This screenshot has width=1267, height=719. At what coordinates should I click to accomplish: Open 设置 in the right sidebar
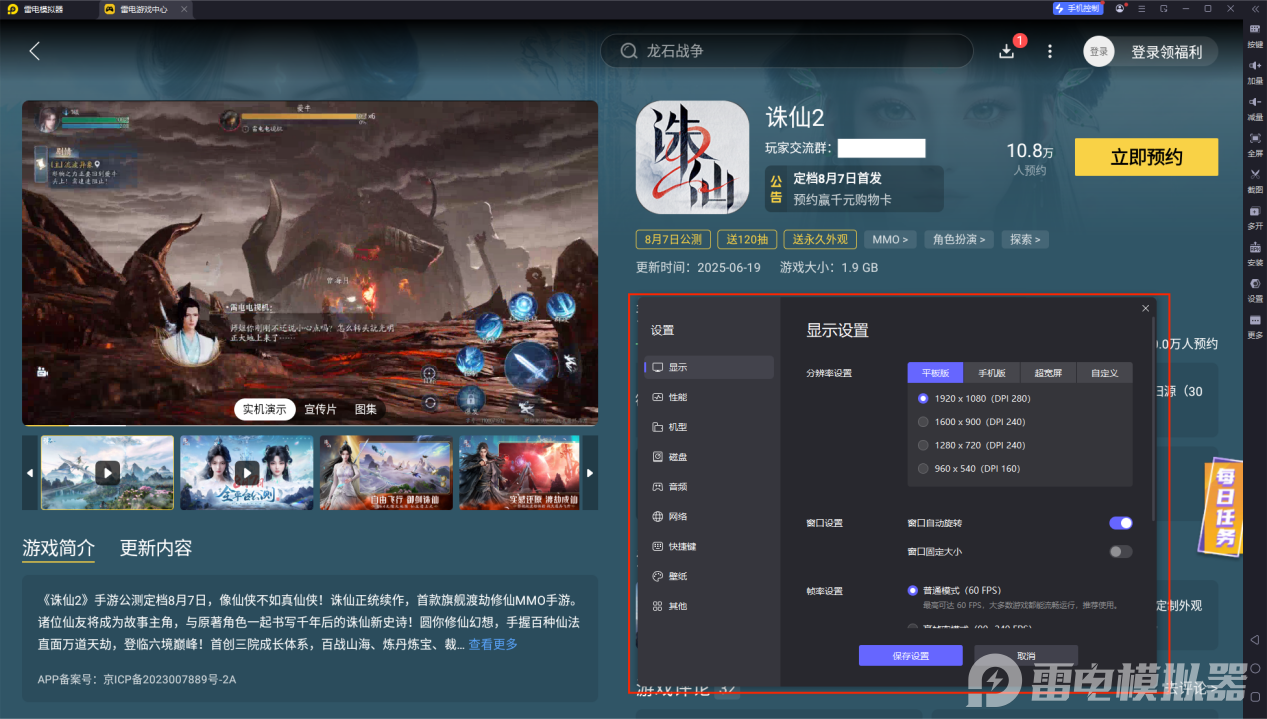(1255, 289)
